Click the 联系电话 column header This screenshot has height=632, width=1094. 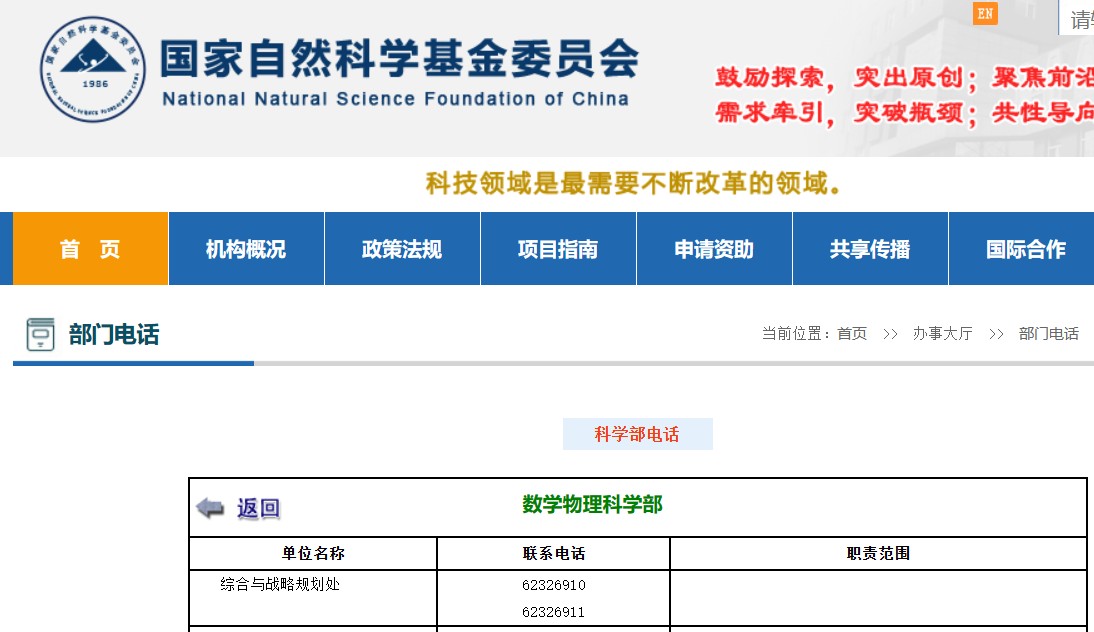554,553
